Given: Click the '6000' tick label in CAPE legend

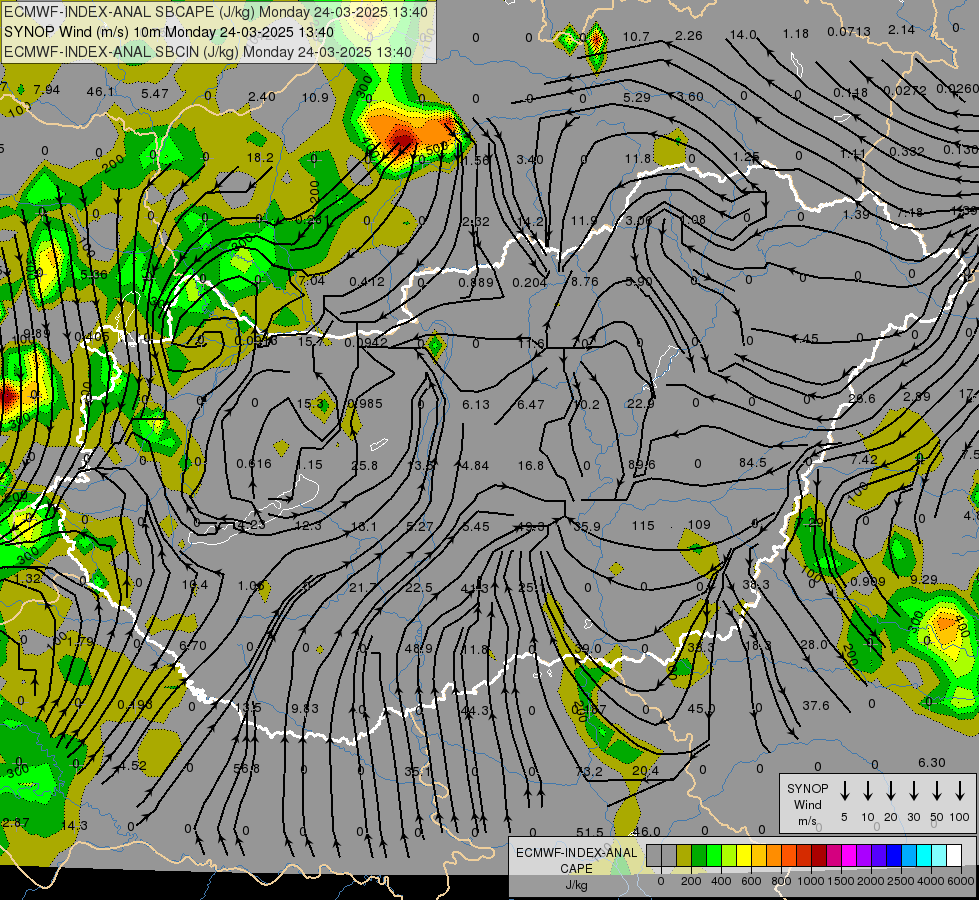Looking at the screenshot, I should [x=960, y=881].
